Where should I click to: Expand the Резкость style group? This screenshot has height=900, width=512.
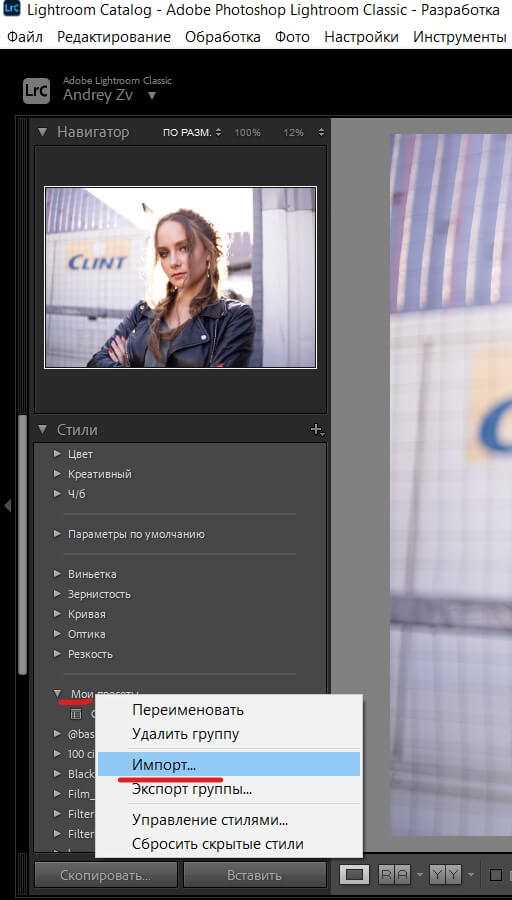[x=57, y=654]
